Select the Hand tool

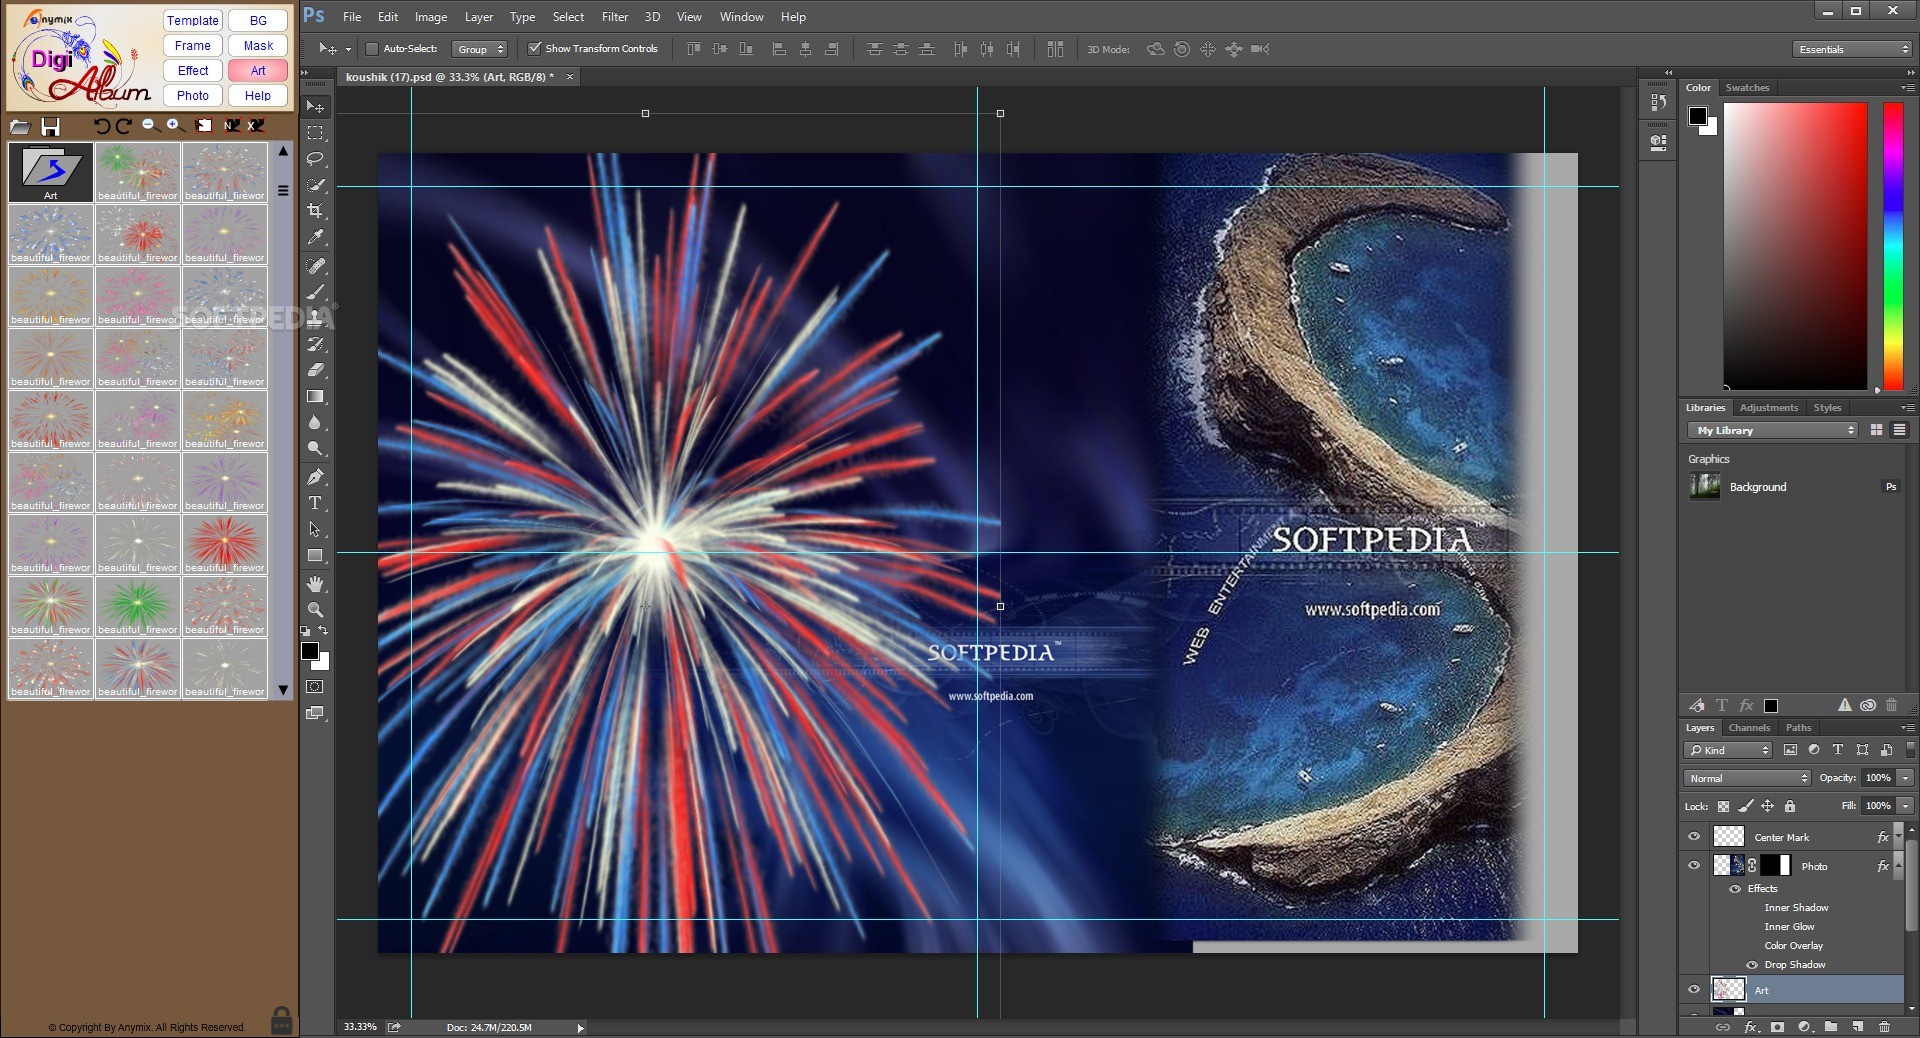(315, 583)
